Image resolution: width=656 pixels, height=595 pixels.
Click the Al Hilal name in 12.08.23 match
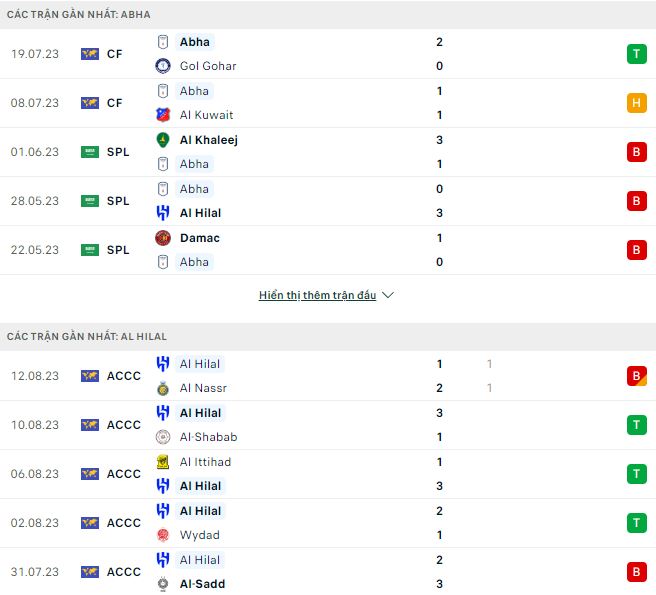[201, 364]
